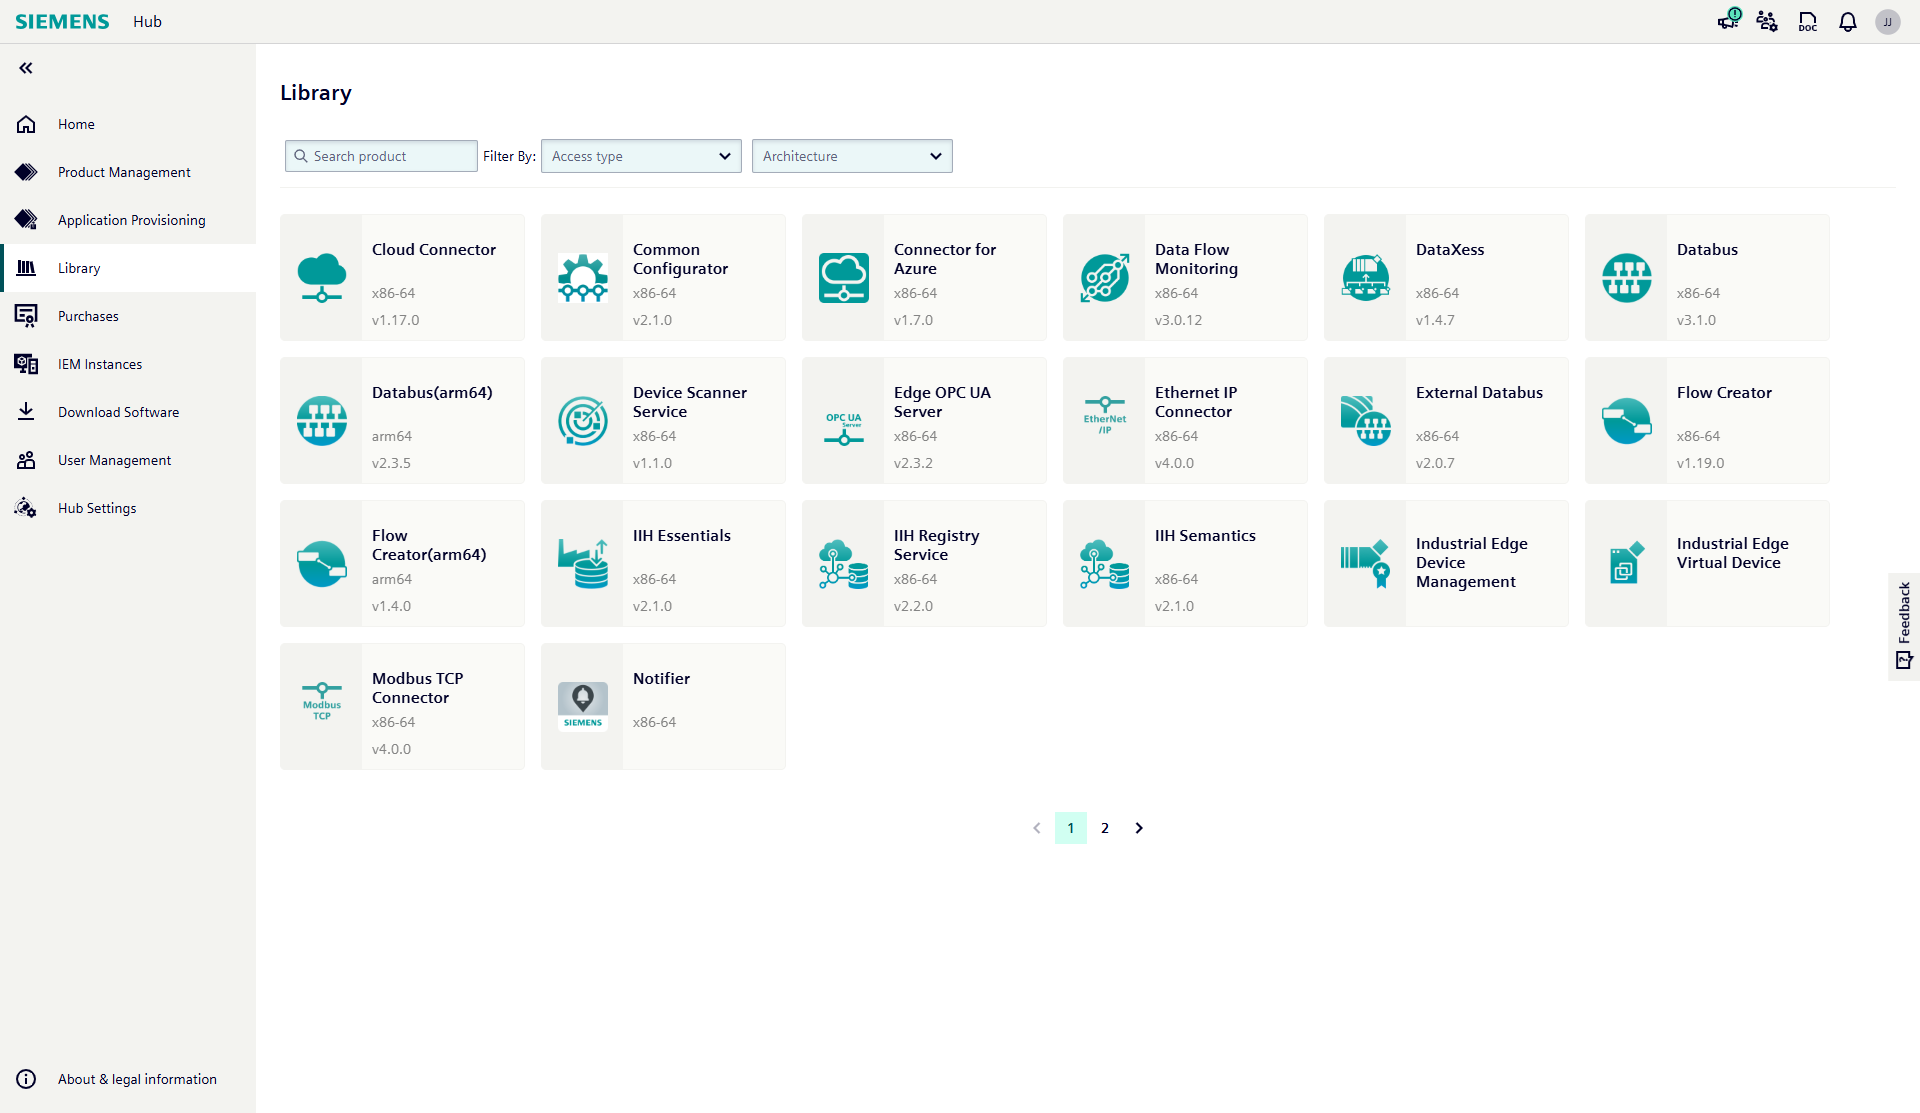Click the DataXess app icon
This screenshot has height=1113, width=1920.
click(x=1366, y=278)
